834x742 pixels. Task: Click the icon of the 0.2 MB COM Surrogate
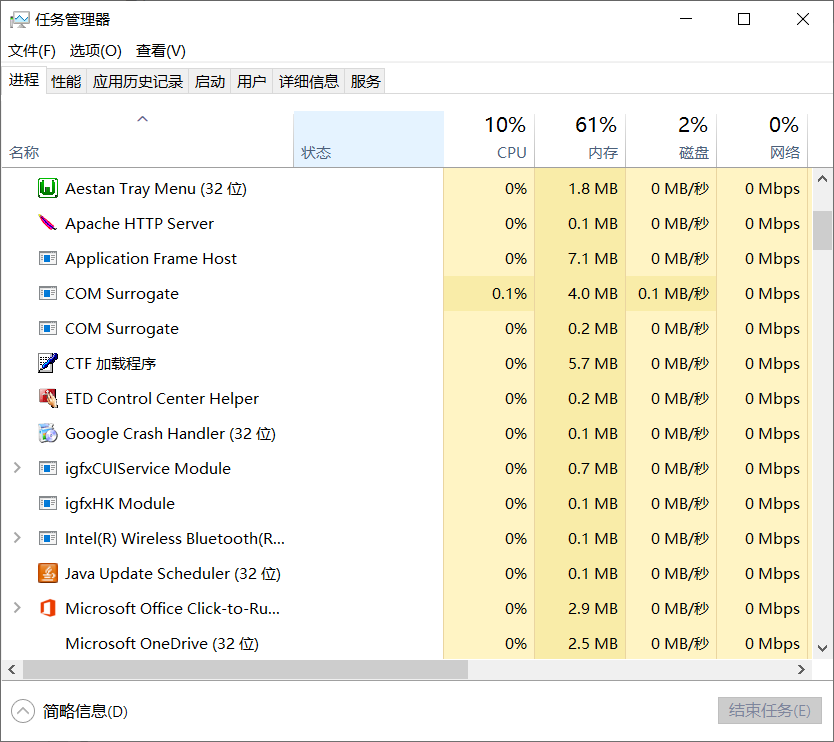48,329
